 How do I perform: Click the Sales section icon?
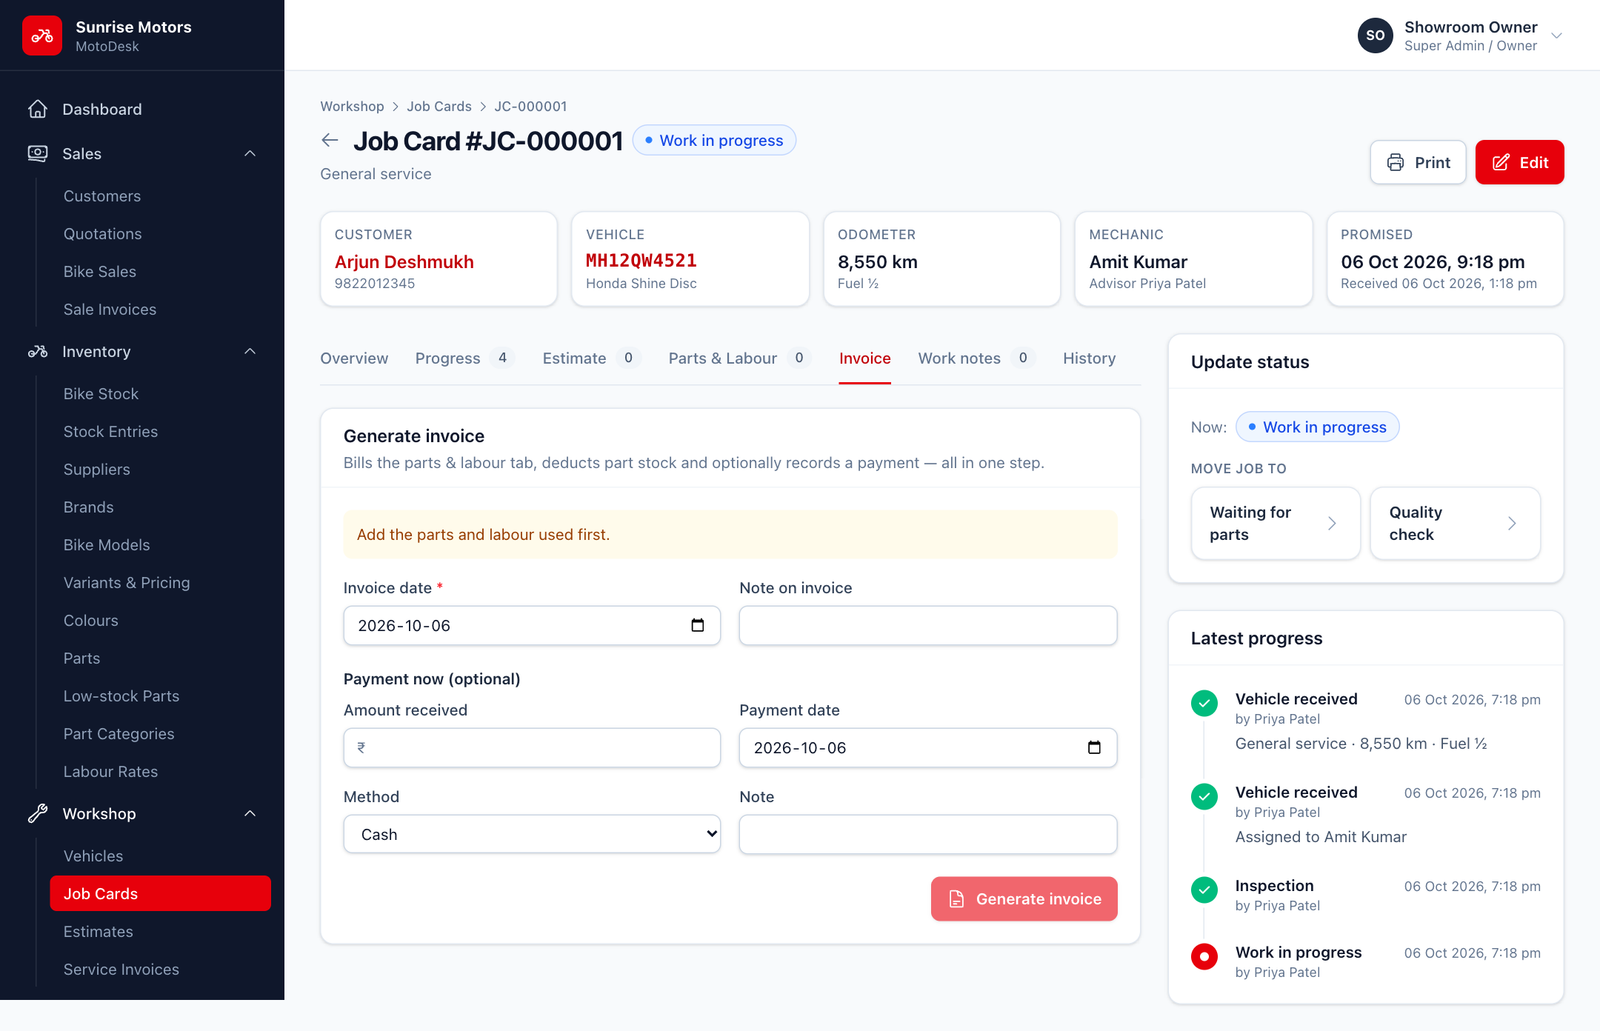(x=38, y=153)
